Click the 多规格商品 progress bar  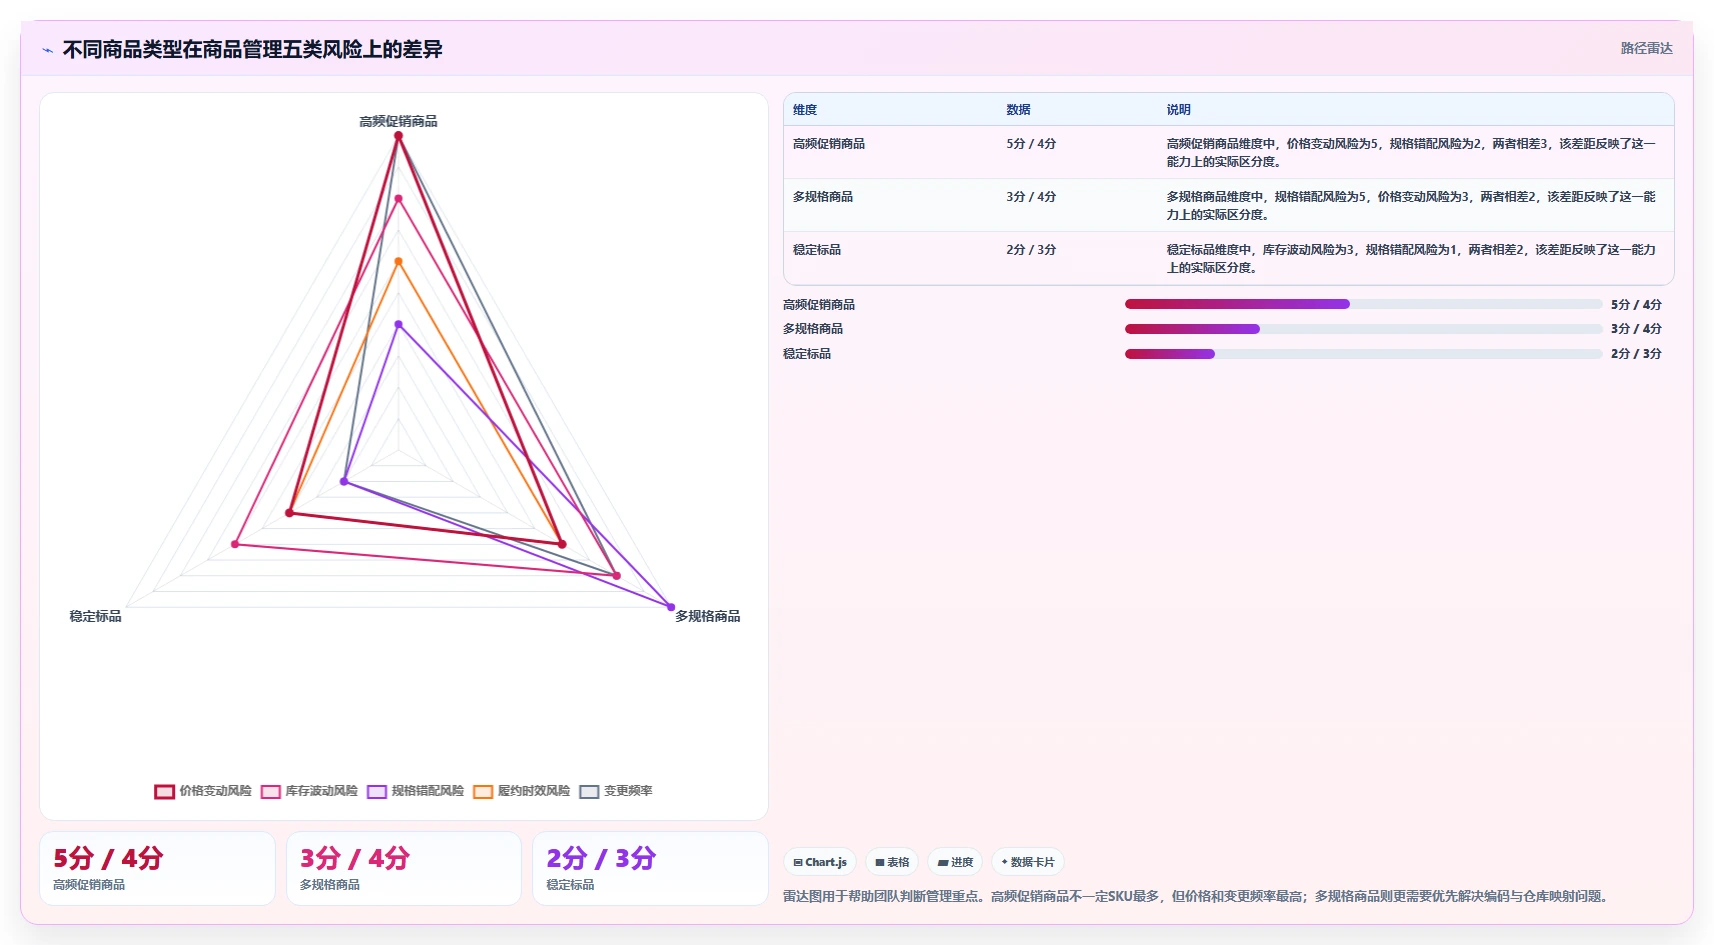point(1363,329)
